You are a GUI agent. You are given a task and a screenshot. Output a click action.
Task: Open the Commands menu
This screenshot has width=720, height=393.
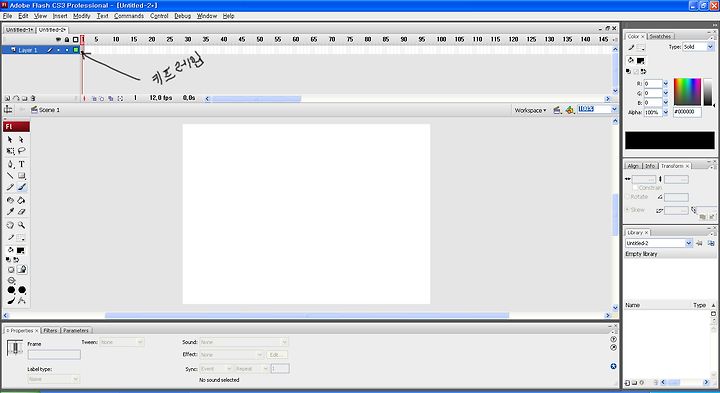click(129, 16)
